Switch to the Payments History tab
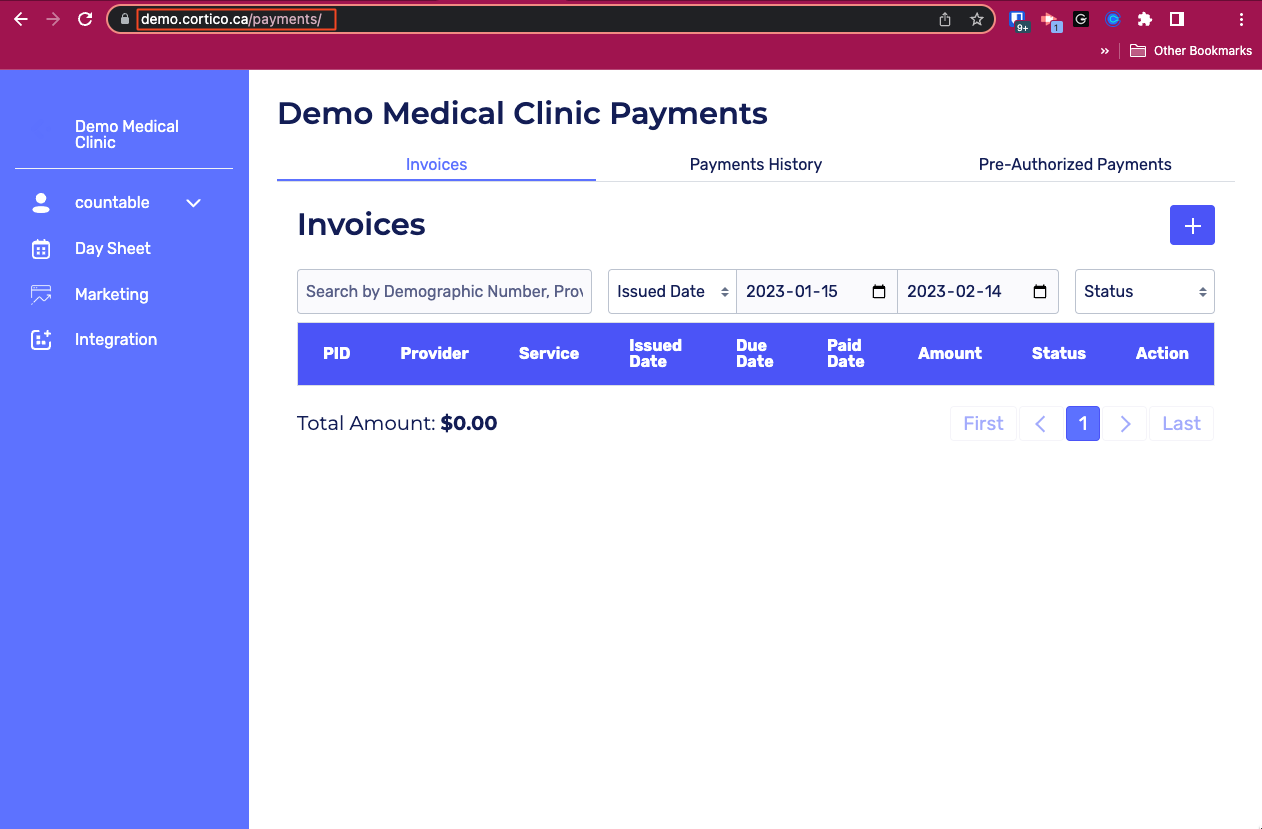1262x829 pixels. click(x=755, y=164)
